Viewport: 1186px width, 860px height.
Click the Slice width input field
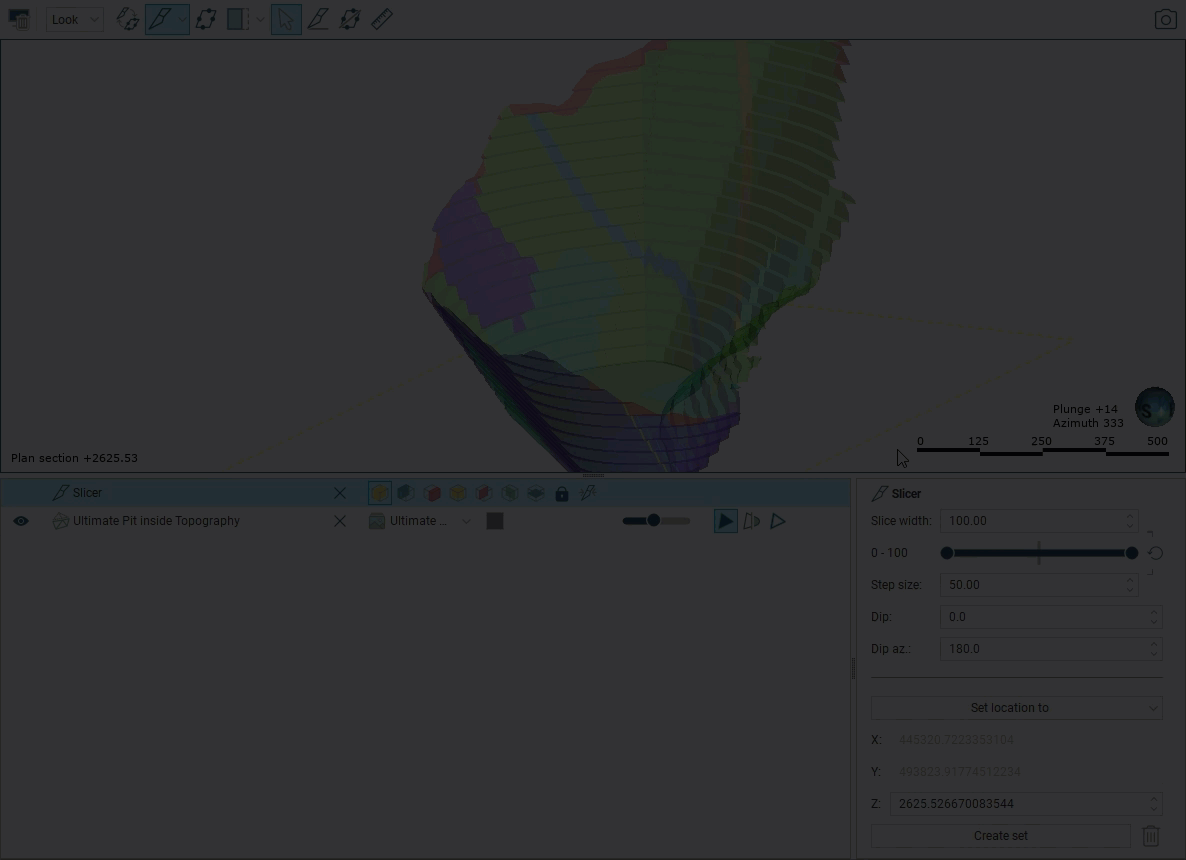point(1030,521)
